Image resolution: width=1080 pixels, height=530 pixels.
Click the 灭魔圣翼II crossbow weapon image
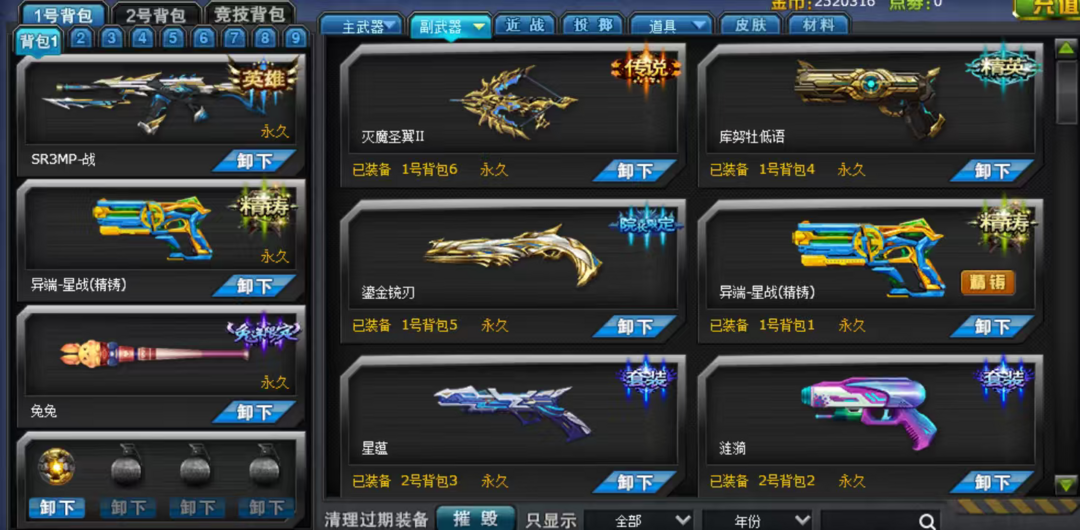tap(513, 101)
